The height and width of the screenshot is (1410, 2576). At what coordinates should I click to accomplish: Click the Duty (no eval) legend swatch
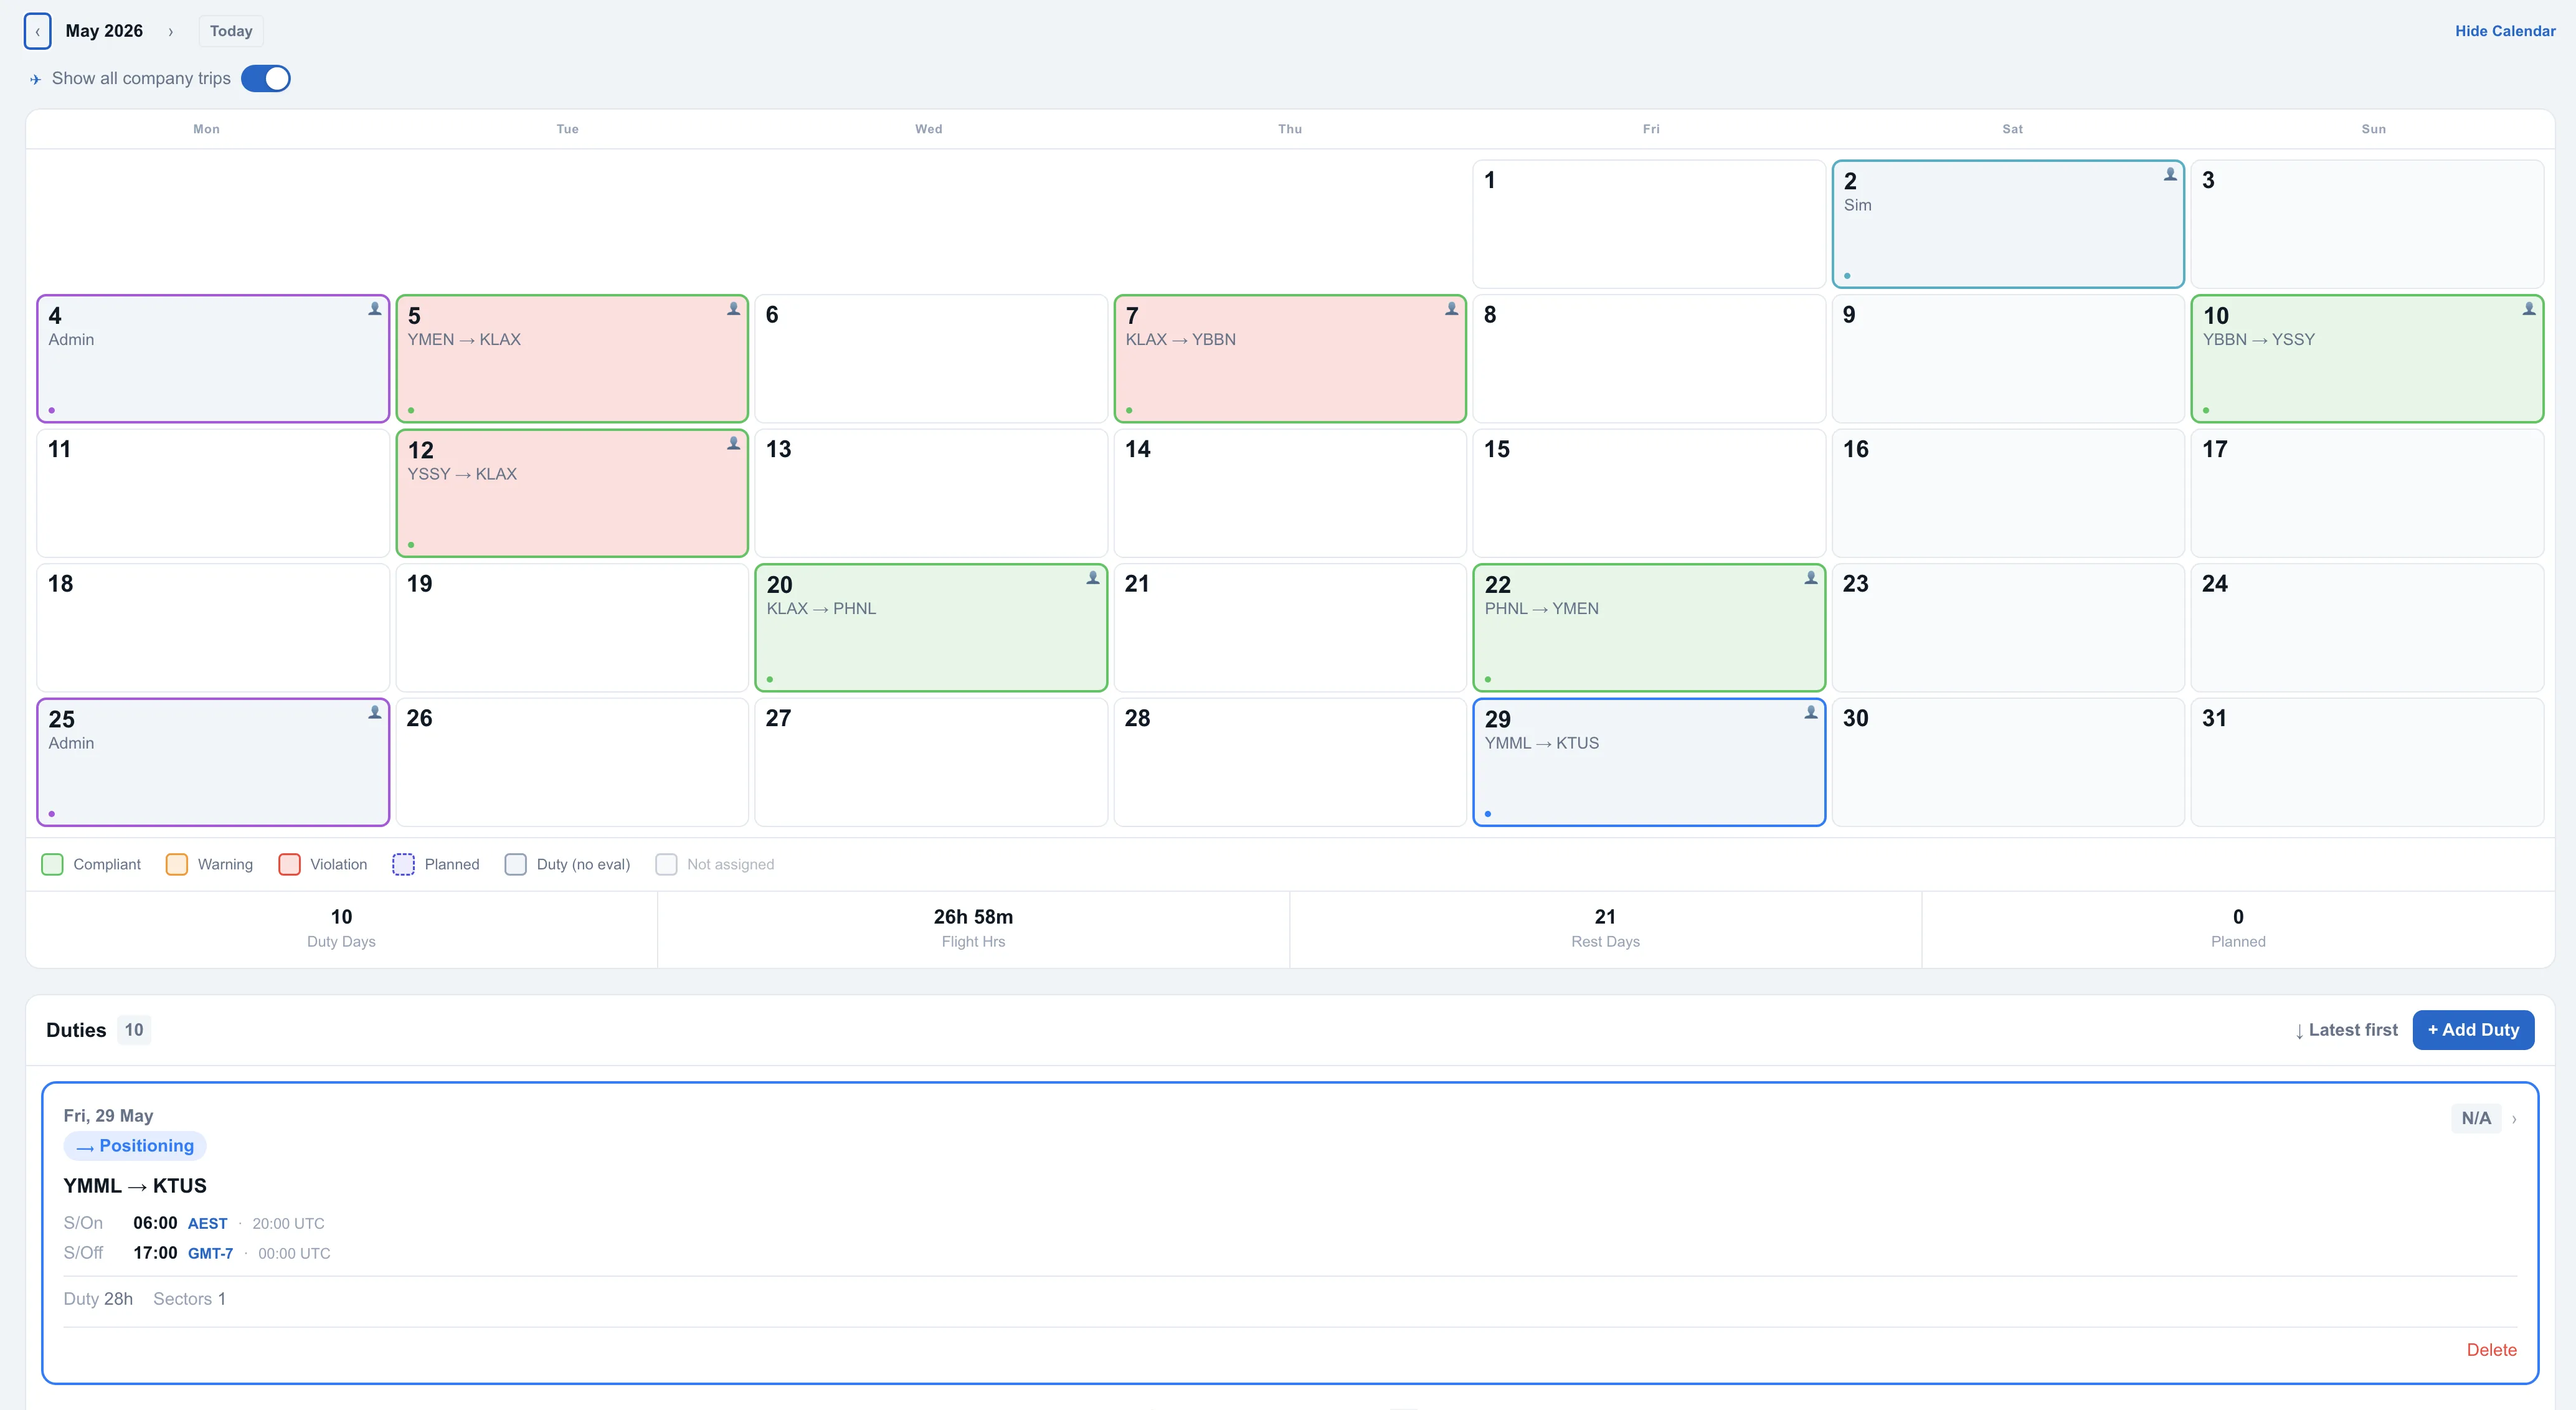pyautogui.click(x=515, y=864)
